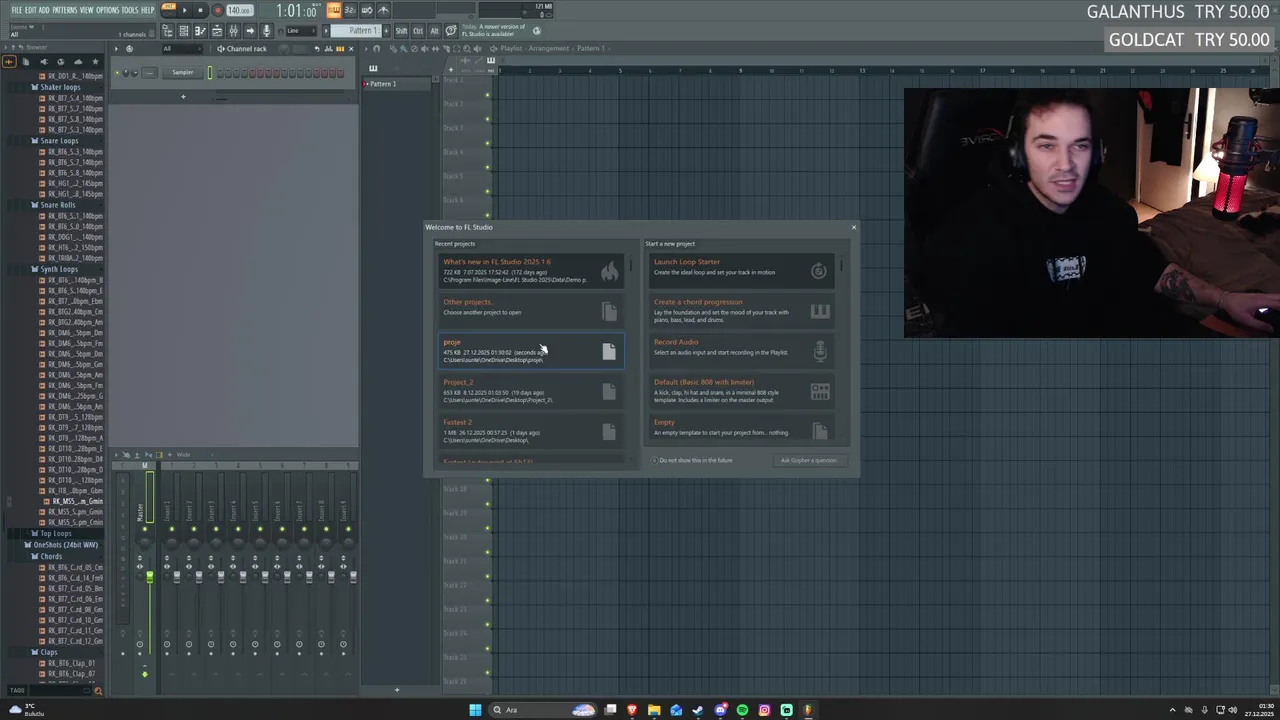Open the PATTERNS menu
The height and width of the screenshot is (720, 1280).
coord(65,10)
